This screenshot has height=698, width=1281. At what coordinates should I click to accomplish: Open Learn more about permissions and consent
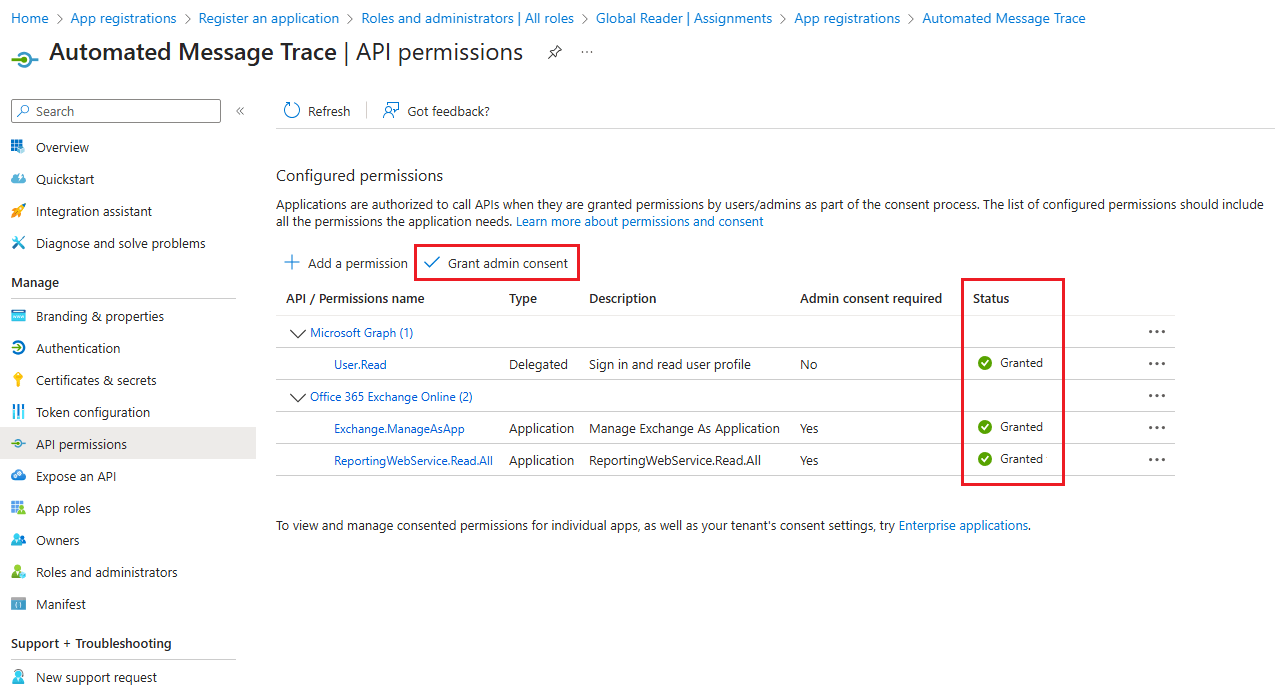(640, 221)
